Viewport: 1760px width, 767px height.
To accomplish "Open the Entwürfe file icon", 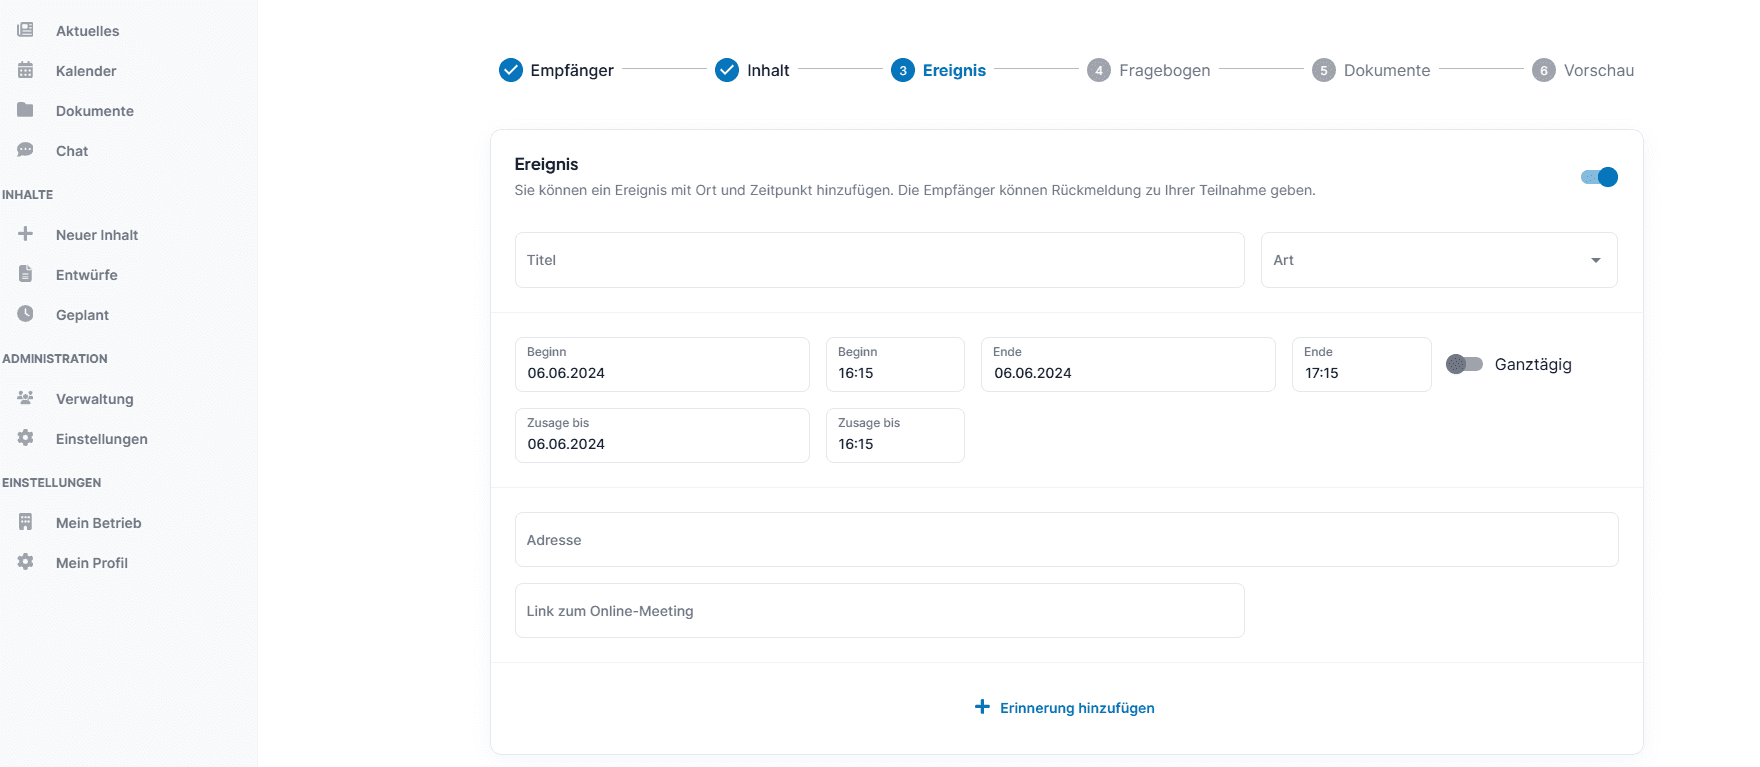I will 26,274.
